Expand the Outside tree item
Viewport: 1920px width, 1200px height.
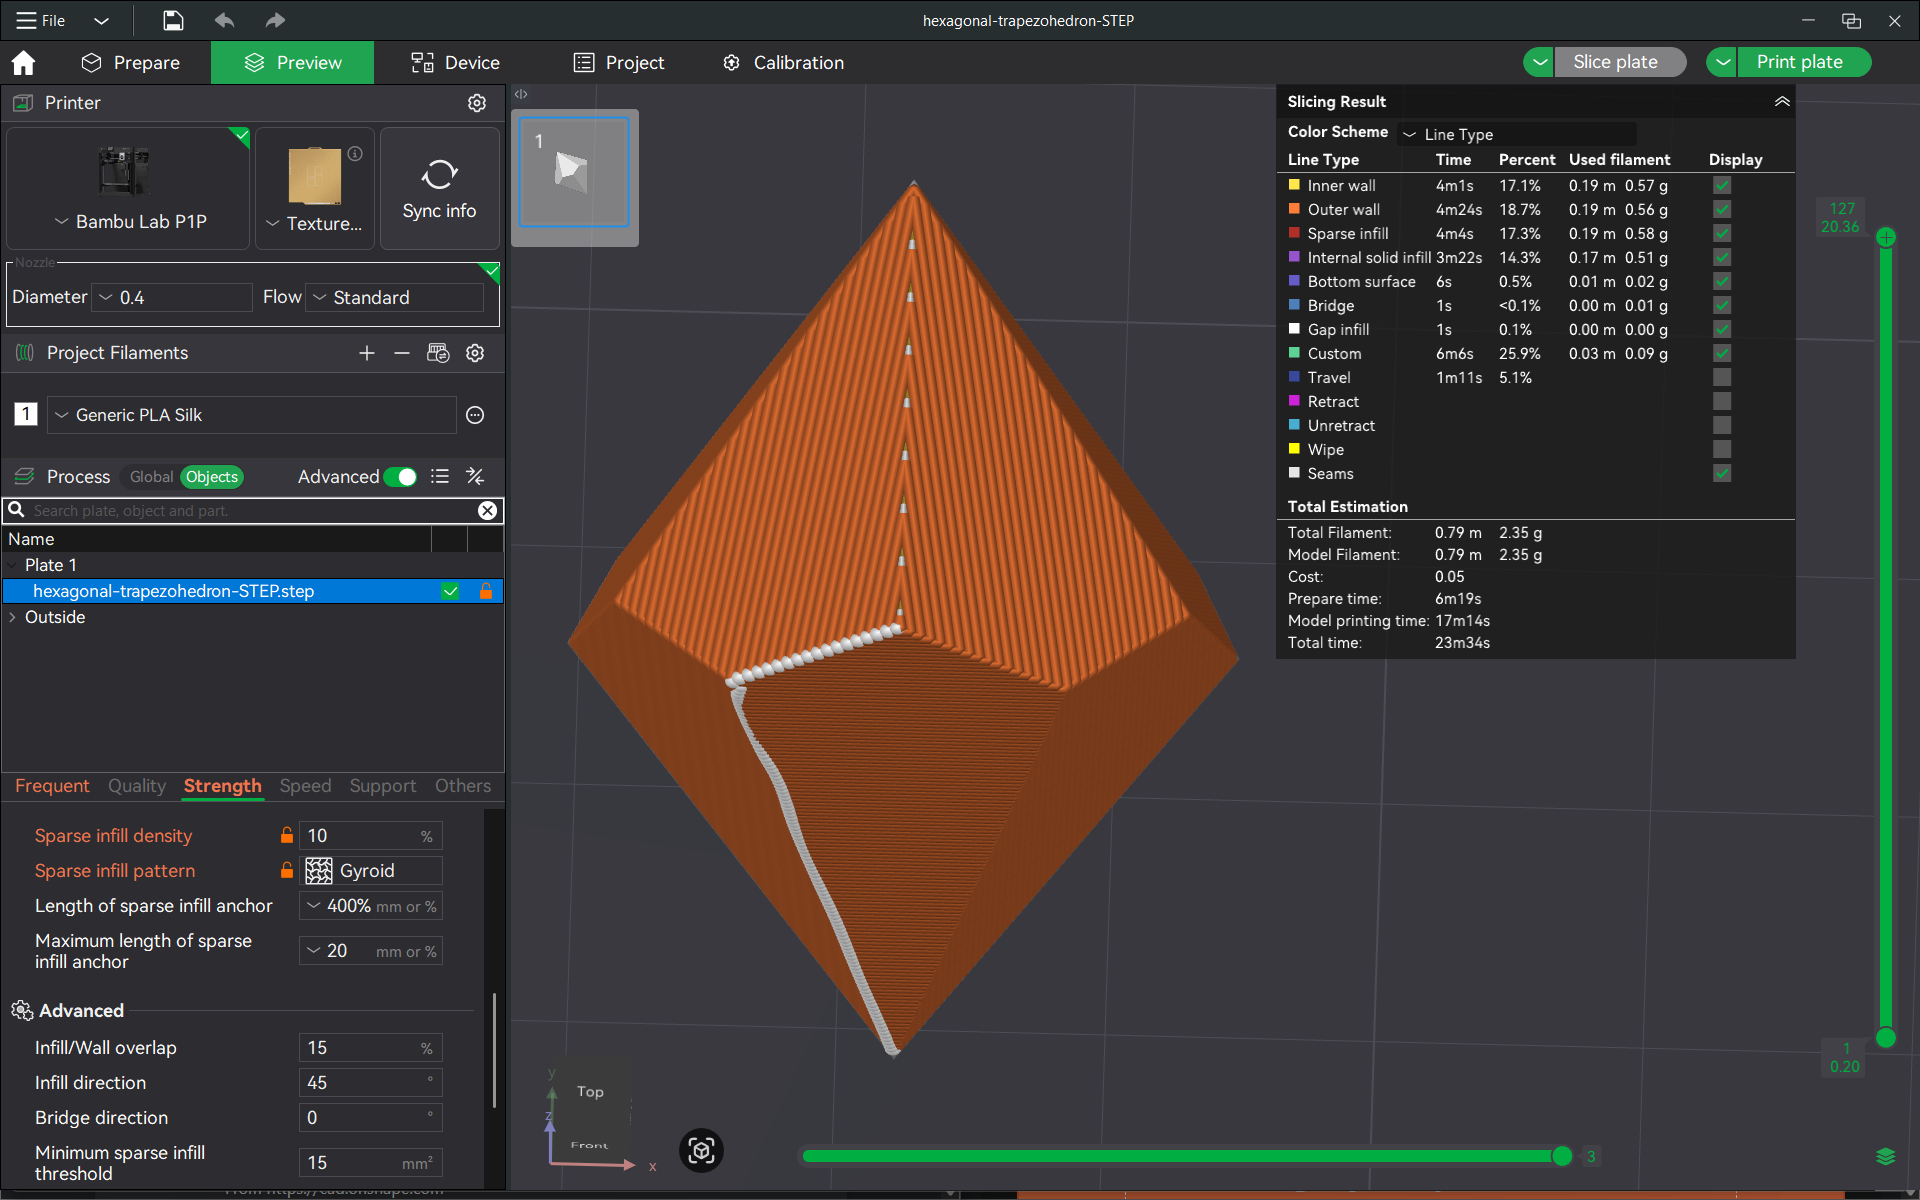pyautogui.click(x=12, y=617)
